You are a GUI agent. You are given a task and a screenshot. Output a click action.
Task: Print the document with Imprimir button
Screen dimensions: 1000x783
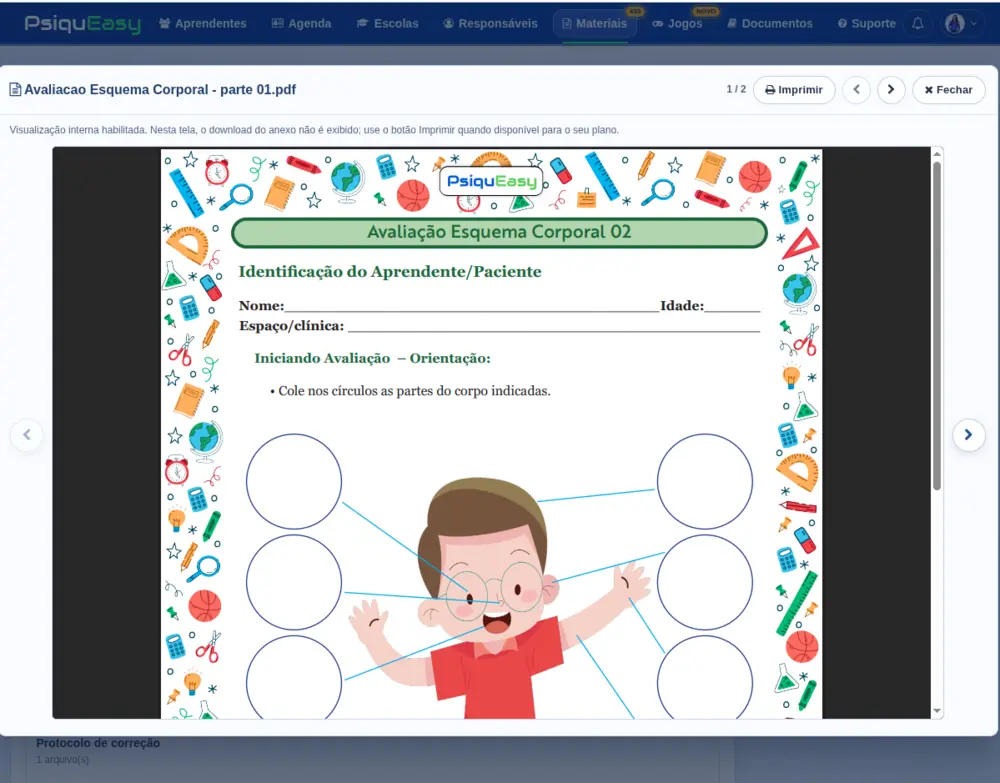click(794, 90)
